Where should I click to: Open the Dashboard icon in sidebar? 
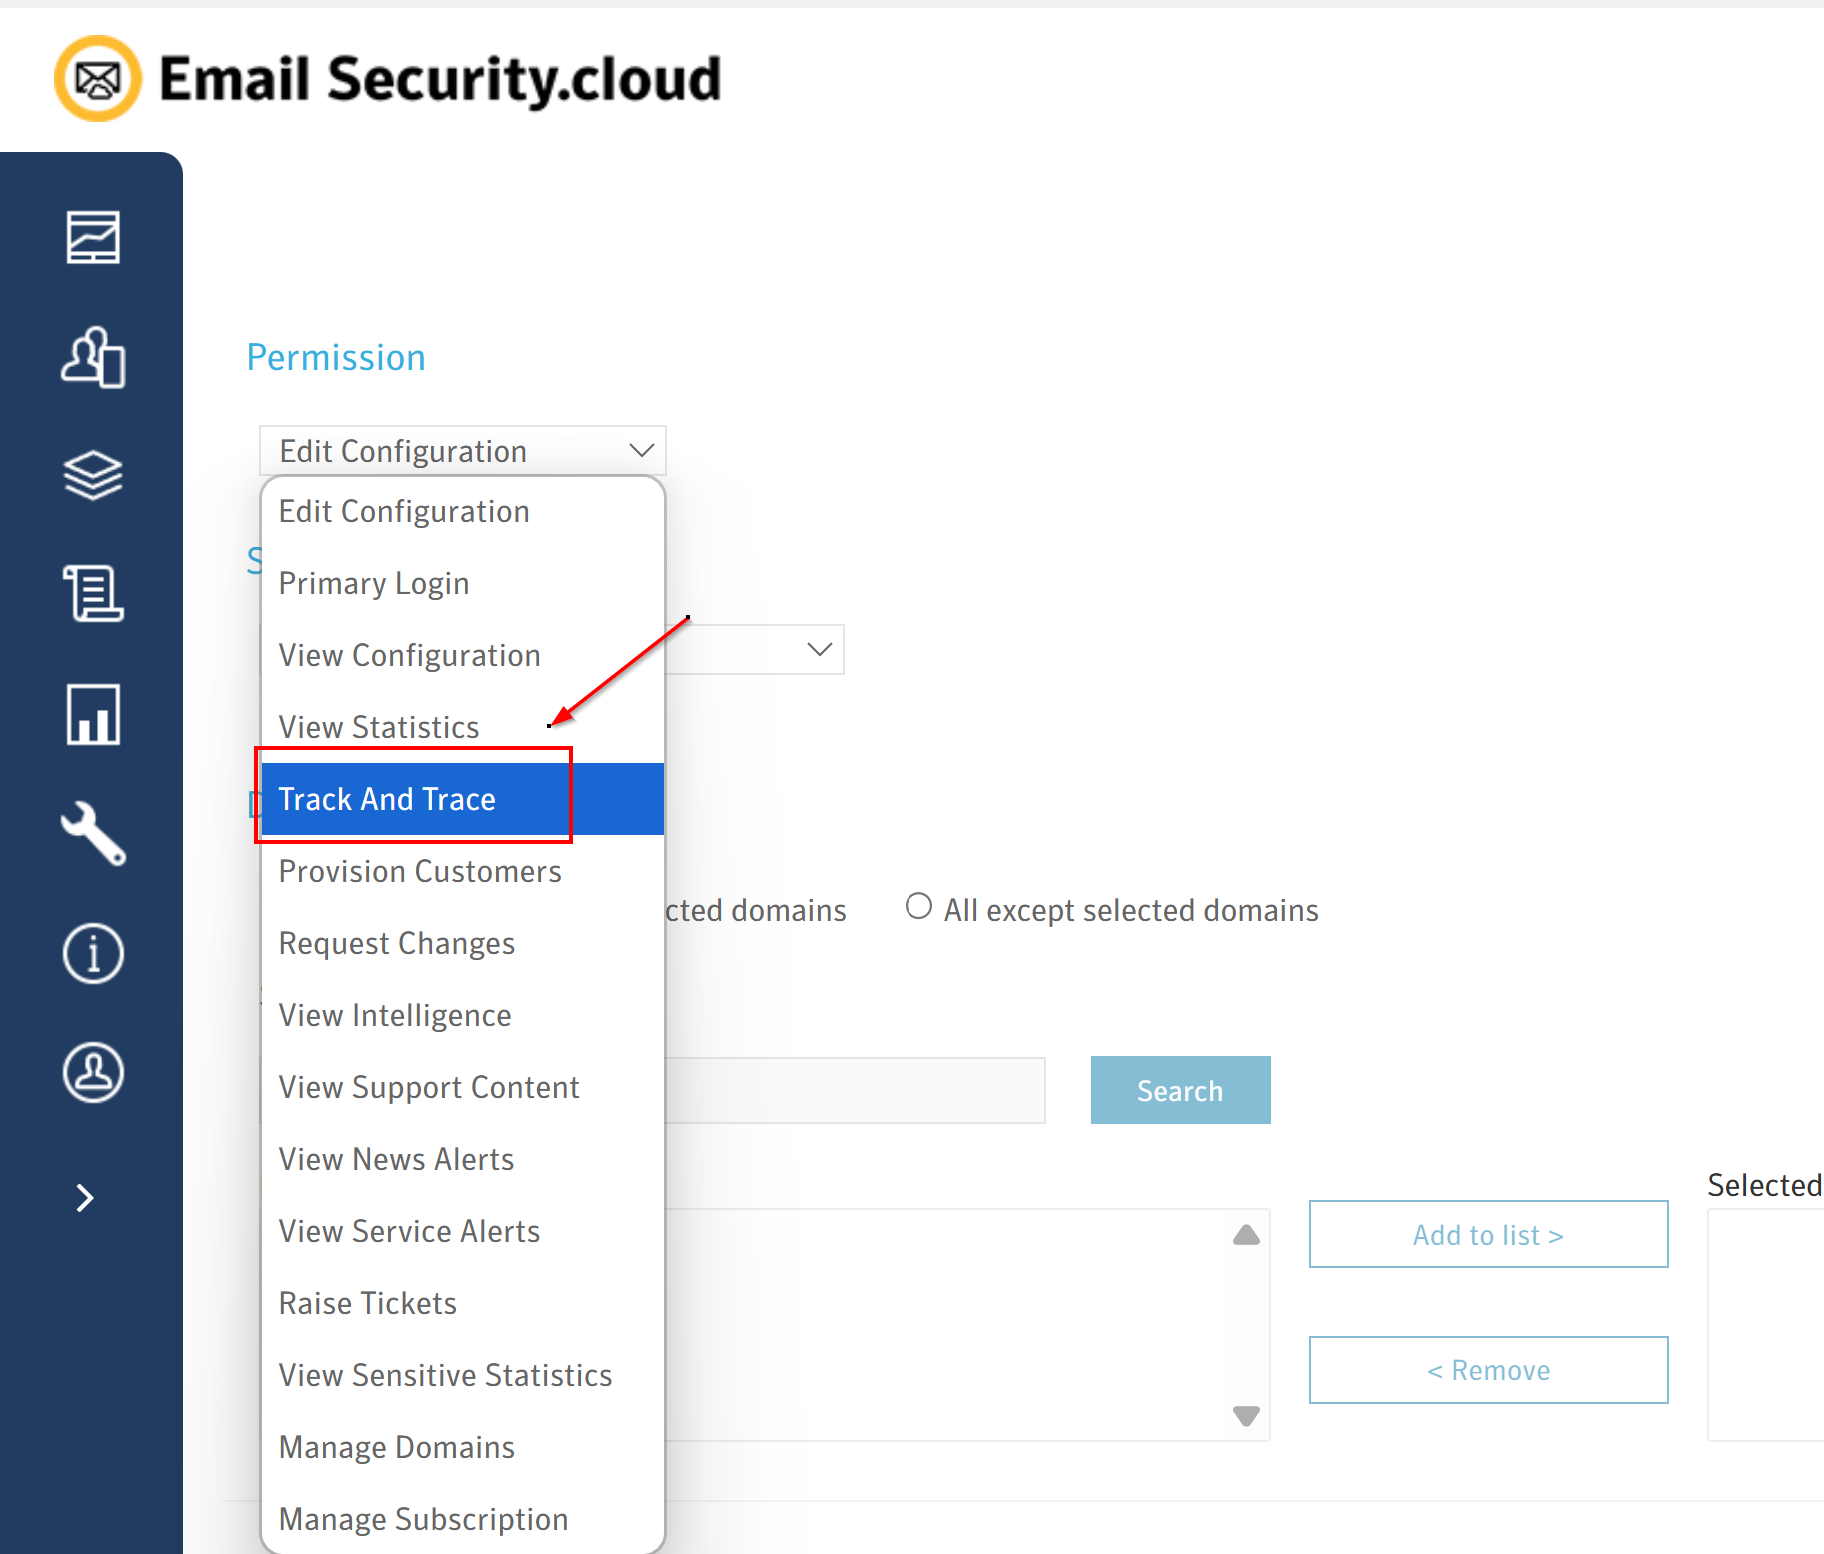(93, 238)
